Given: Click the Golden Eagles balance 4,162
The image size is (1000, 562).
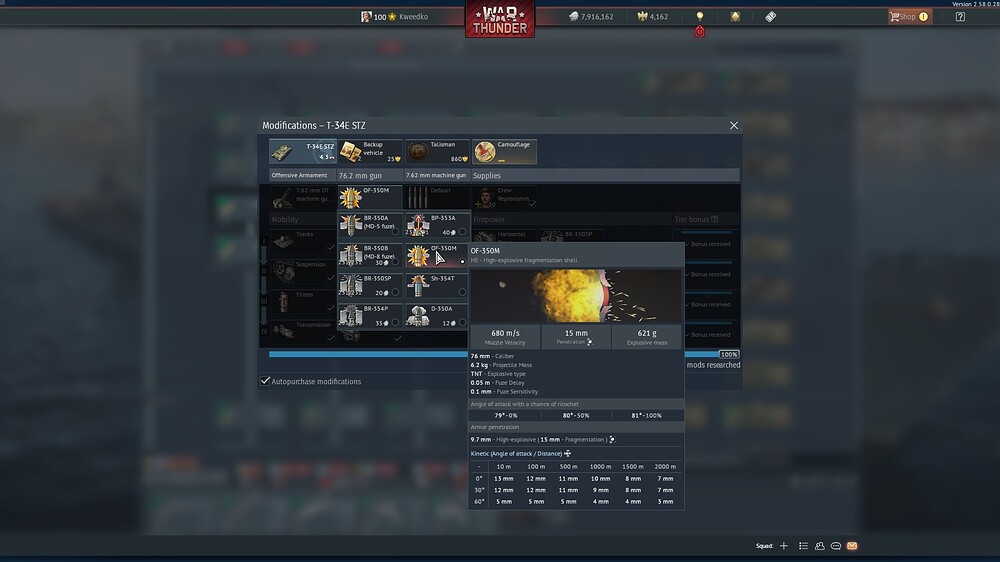Looking at the screenshot, I should [x=652, y=17].
